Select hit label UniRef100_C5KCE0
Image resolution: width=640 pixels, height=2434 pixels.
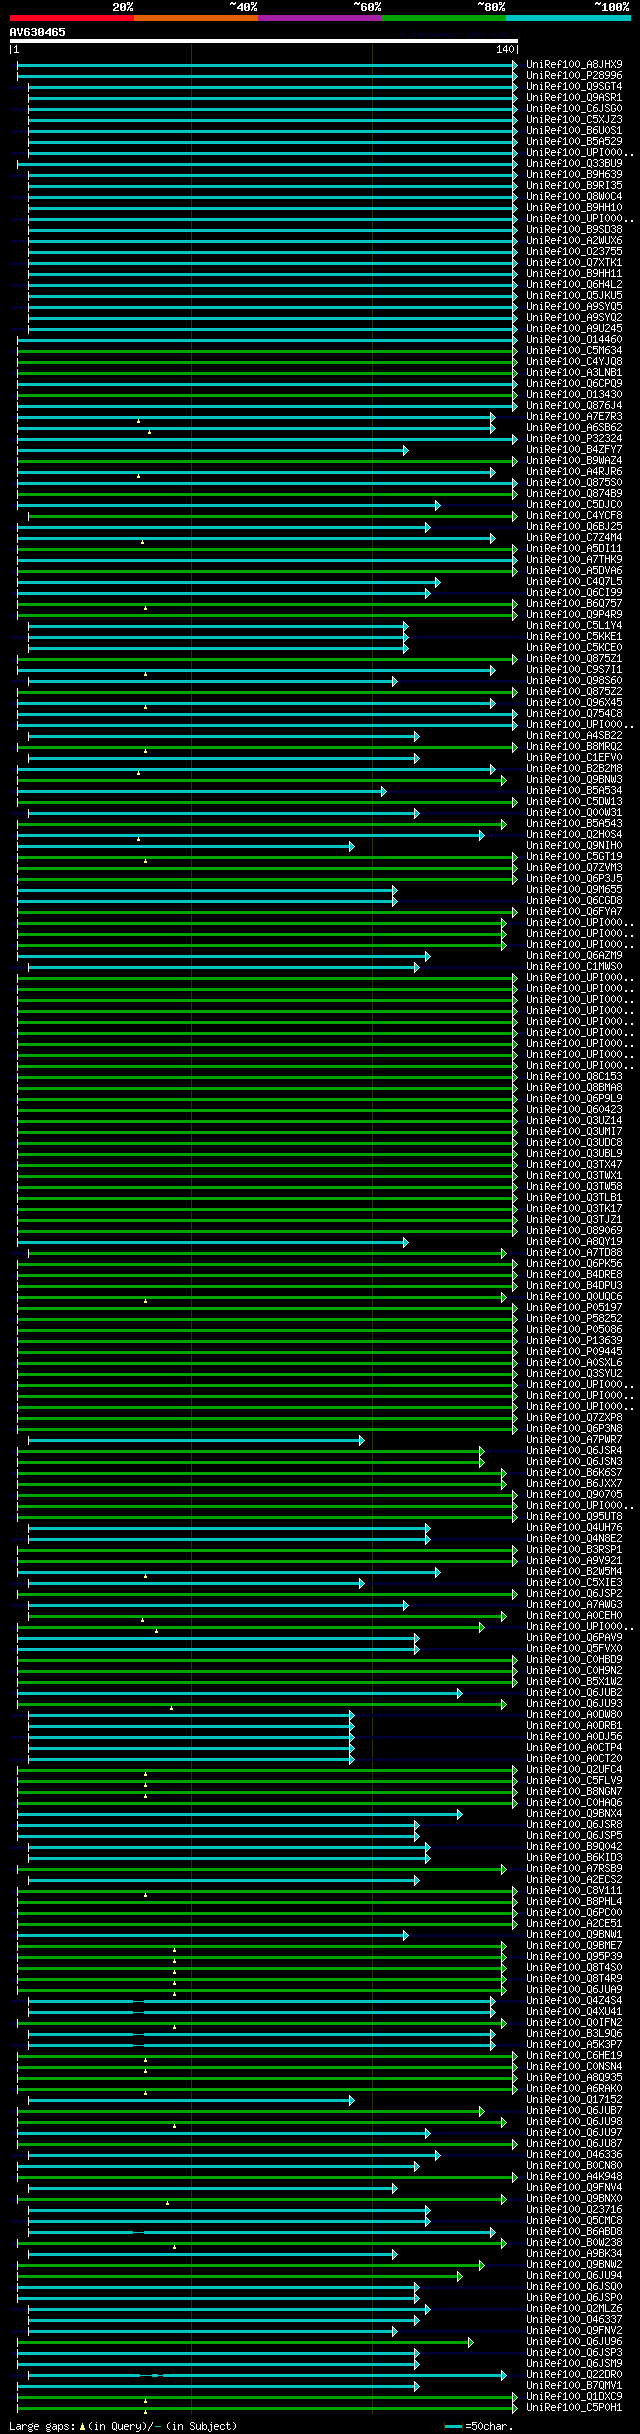[x=574, y=647]
